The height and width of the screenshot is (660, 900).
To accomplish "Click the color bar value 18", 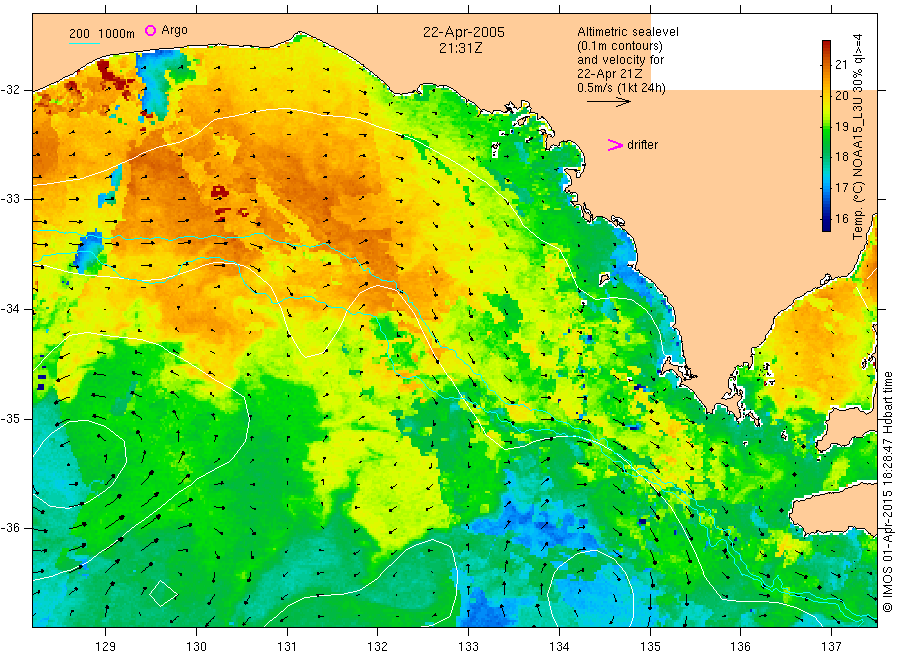I will tap(841, 157).
